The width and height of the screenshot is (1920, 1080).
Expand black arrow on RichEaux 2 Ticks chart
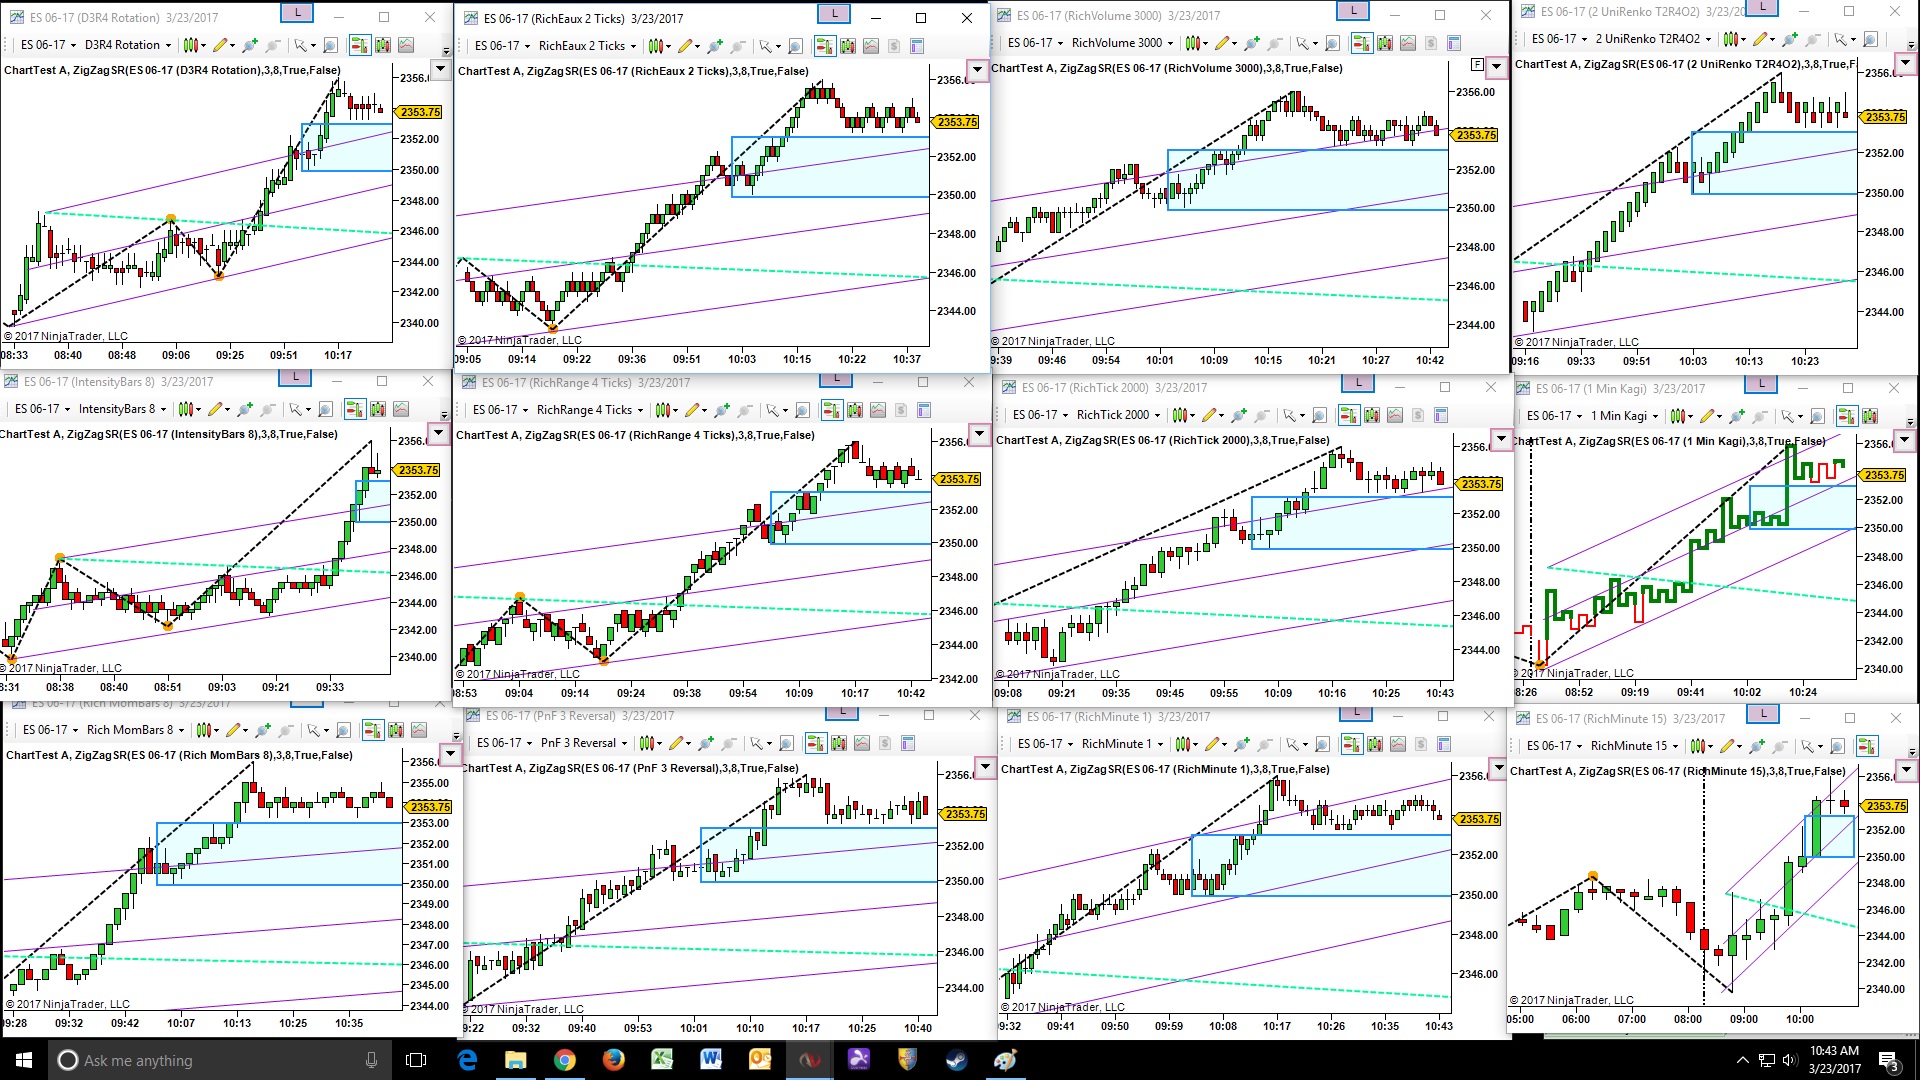pos(978,70)
